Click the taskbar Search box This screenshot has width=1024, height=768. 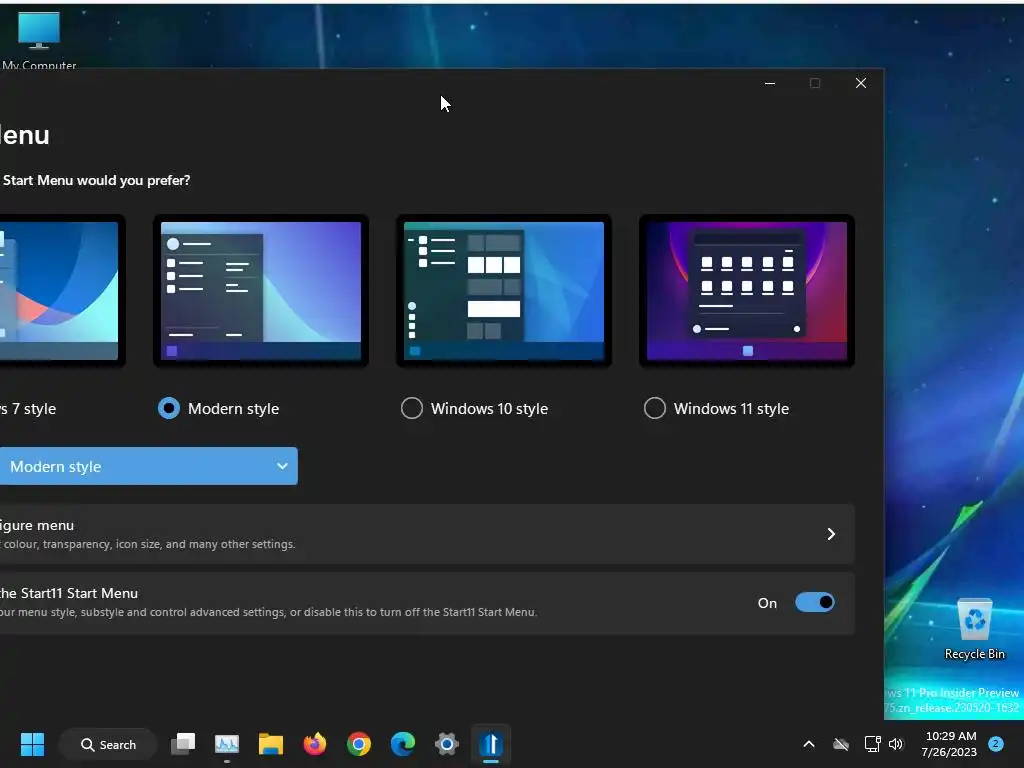[108, 744]
